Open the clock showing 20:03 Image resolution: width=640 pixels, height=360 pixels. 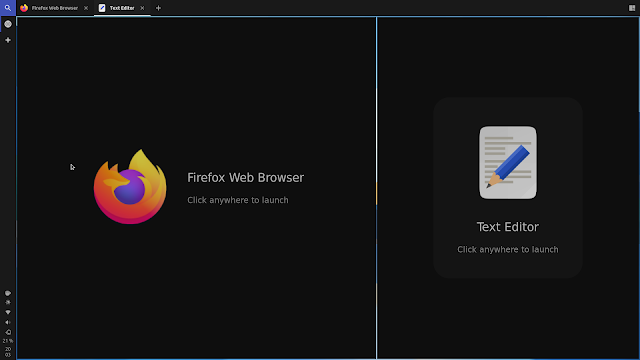[x=8, y=352]
